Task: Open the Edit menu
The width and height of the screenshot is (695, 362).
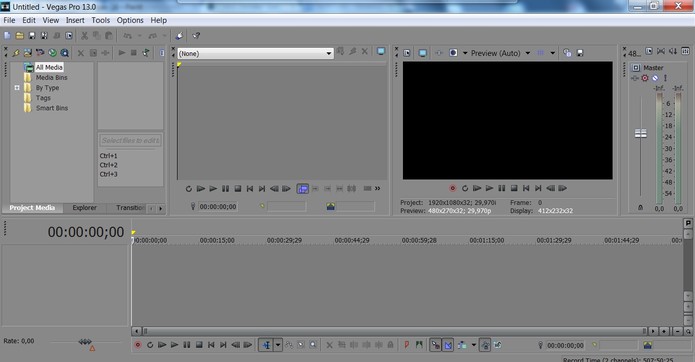Action: point(29,20)
